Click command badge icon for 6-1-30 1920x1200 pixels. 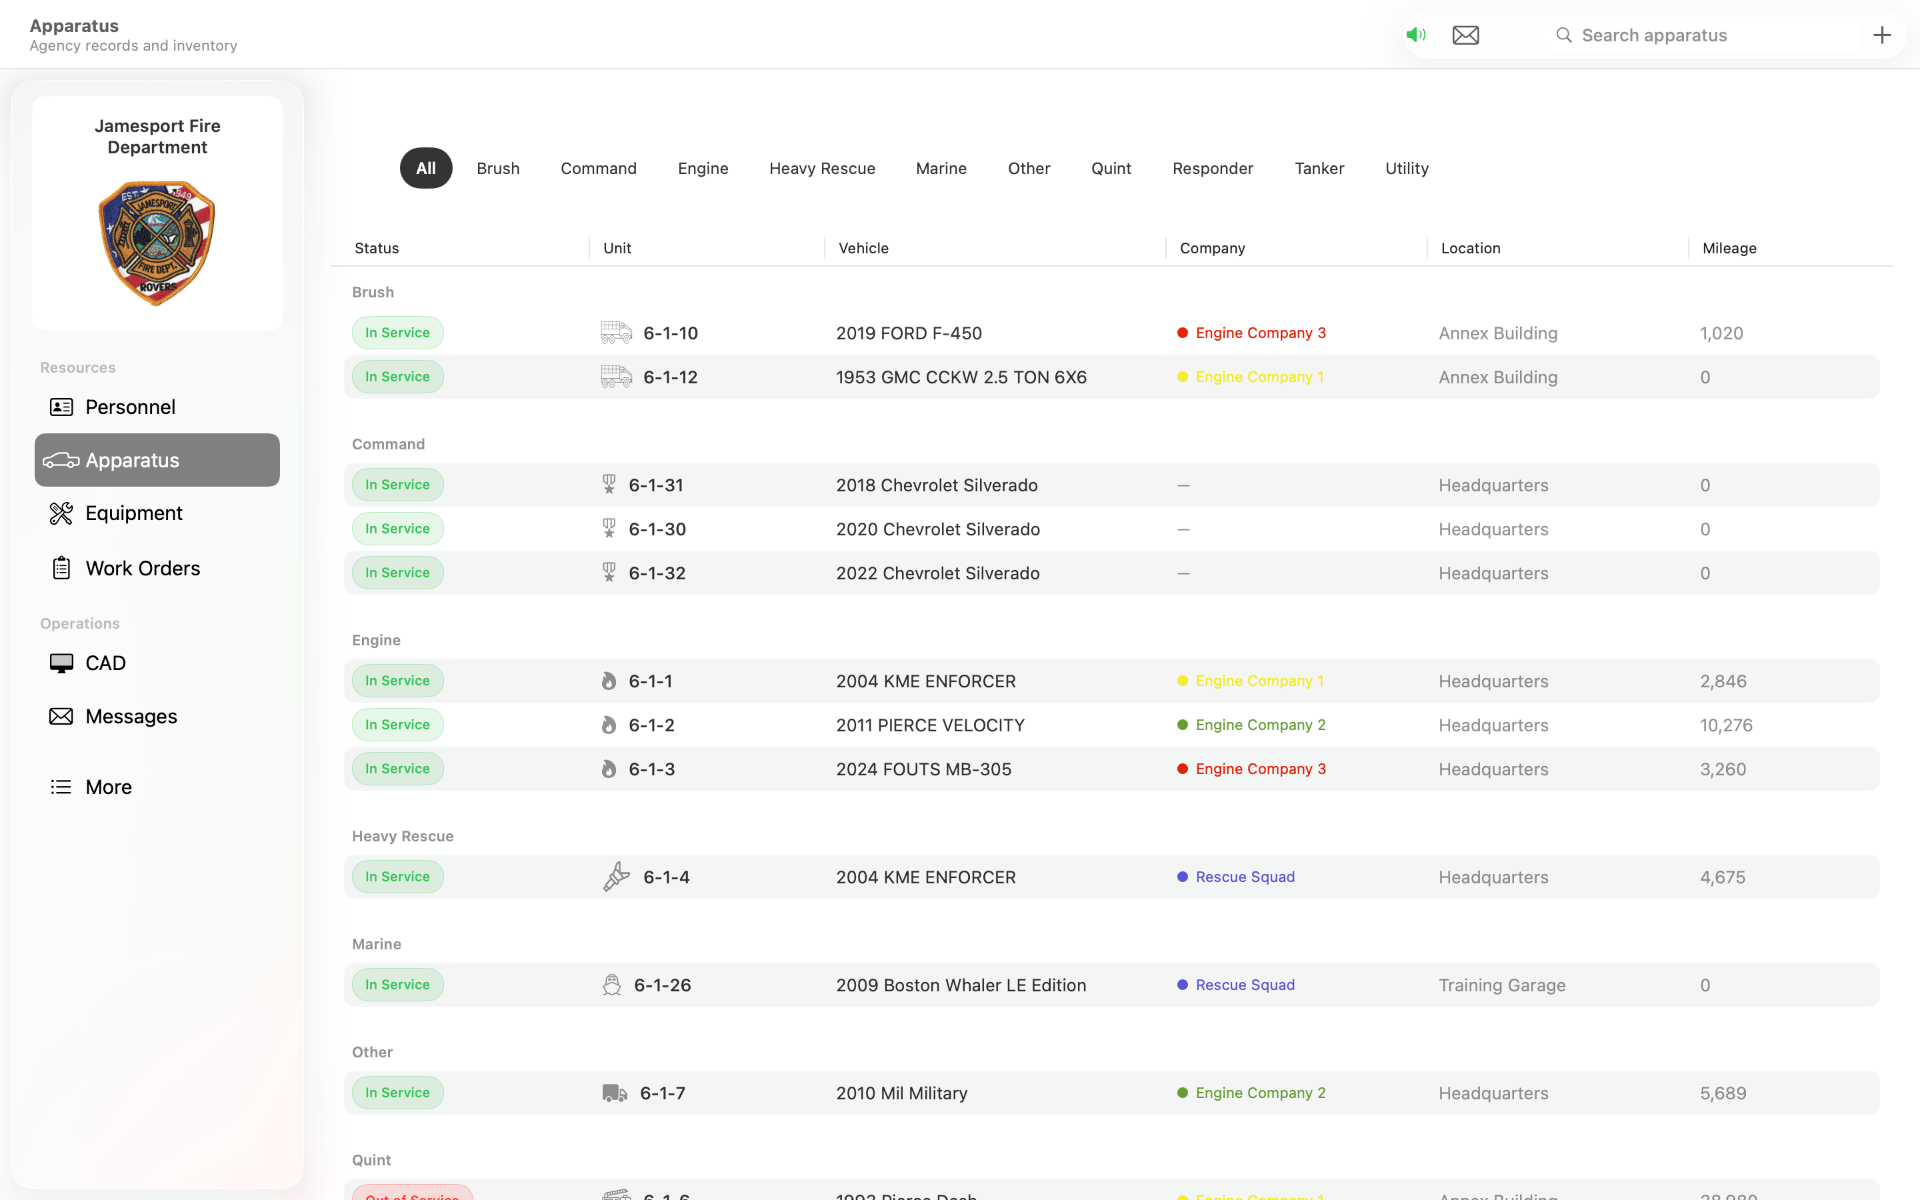pos(609,528)
